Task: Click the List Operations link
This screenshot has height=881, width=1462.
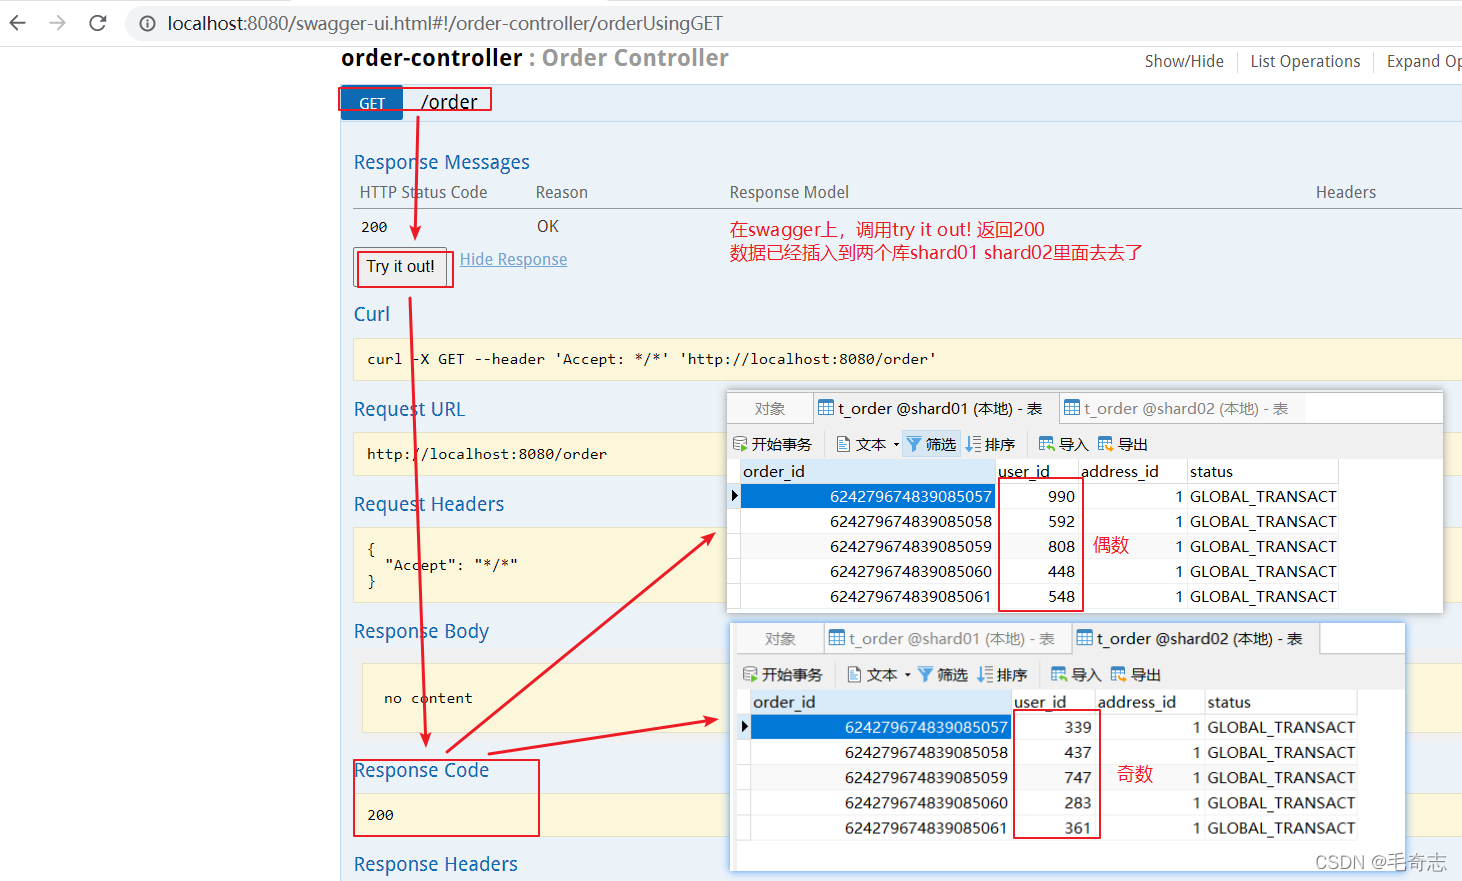Action: point(1305,62)
